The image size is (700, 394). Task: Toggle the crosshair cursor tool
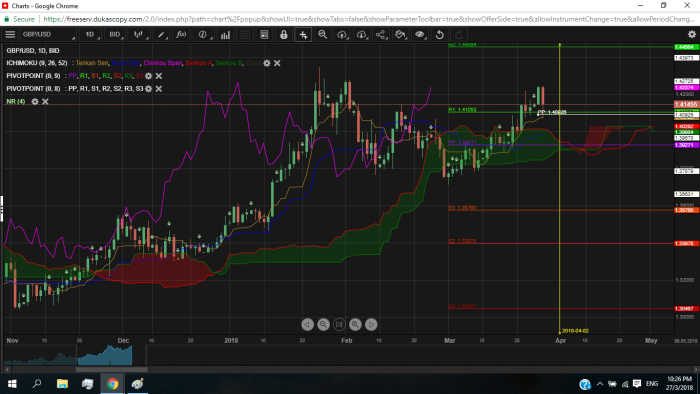[x=303, y=34]
